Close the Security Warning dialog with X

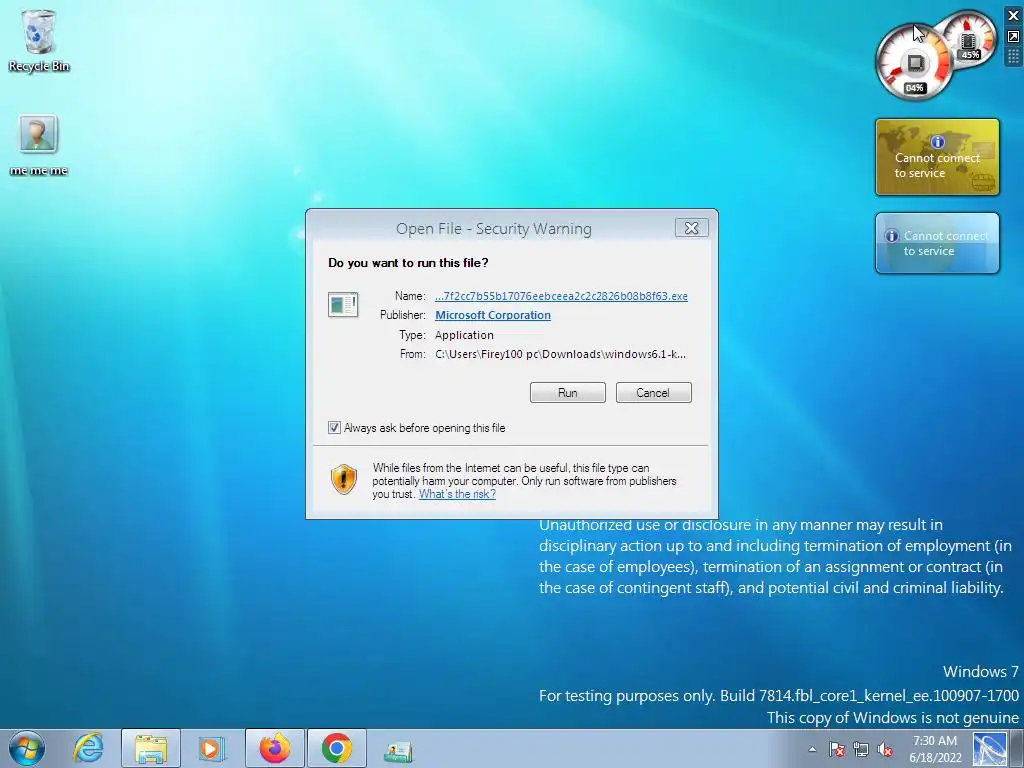[692, 228]
